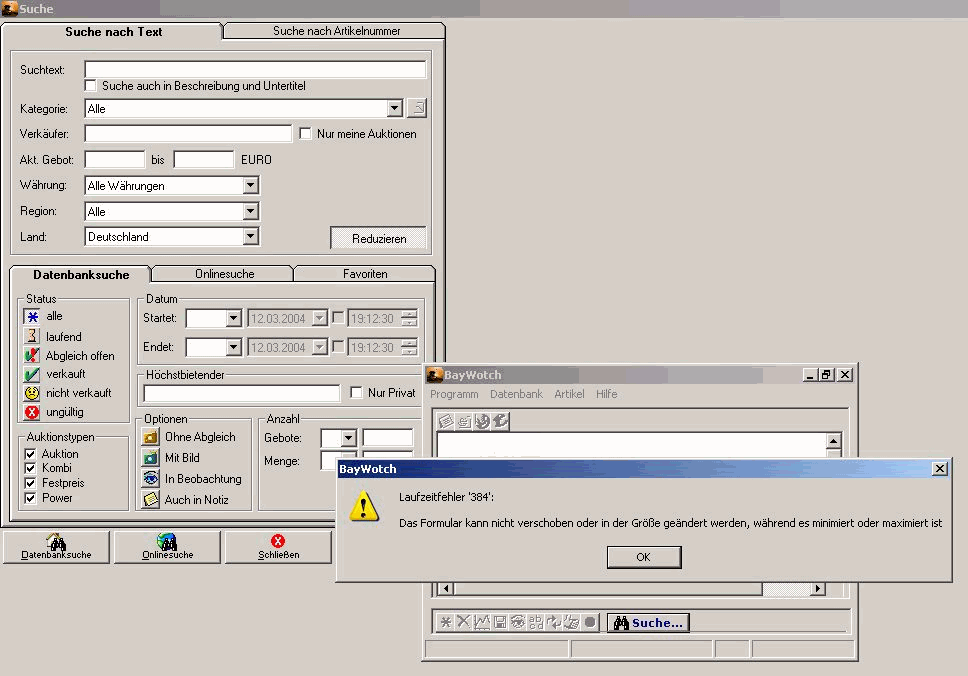Image resolution: width=968 pixels, height=676 pixels.
Task: Click the hand-with-note icon in BayWotch bottom toolbar
Action: pos(572,622)
